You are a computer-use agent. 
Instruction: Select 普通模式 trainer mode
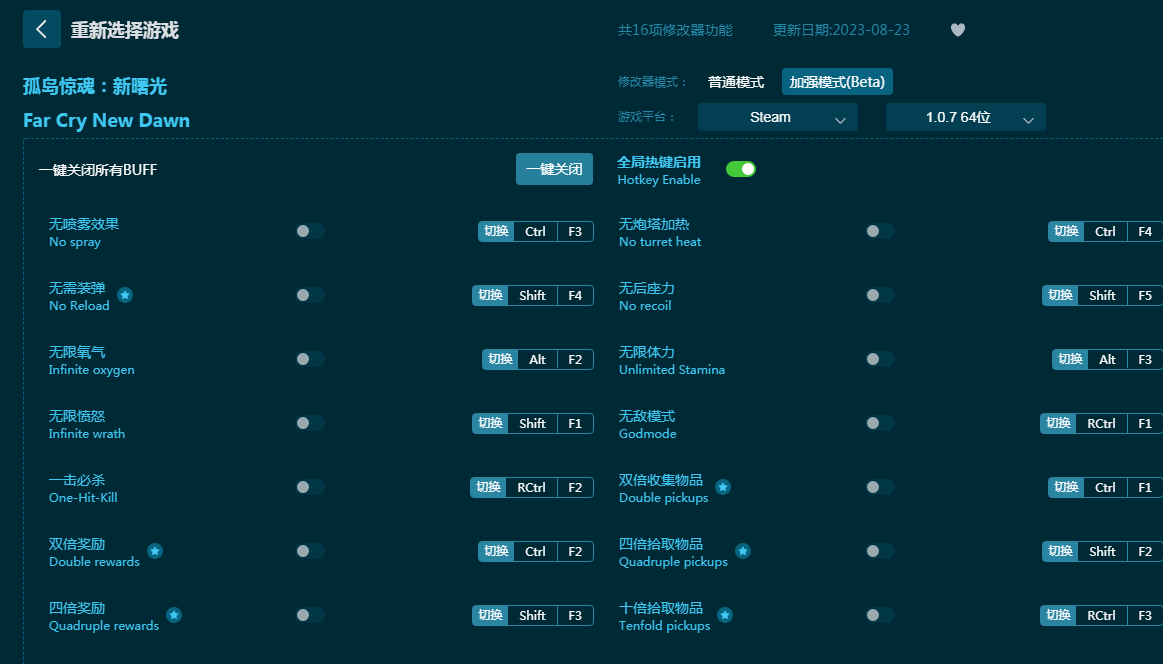click(x=736, y=82)
